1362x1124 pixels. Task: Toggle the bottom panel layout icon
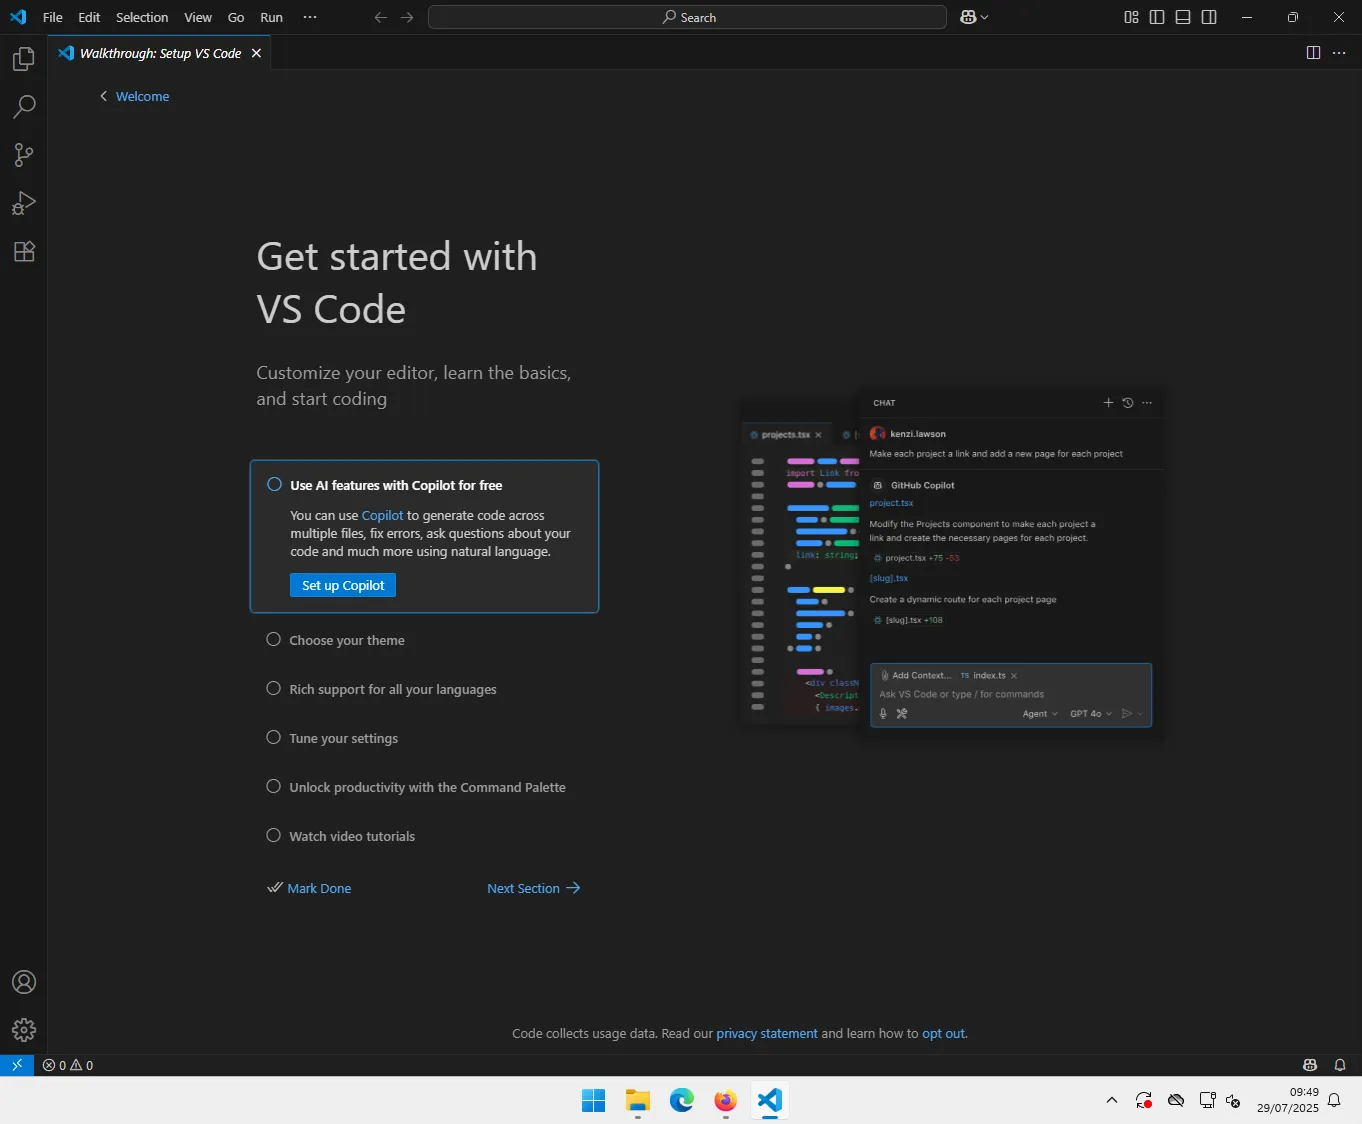click(x=1183, y=17)
